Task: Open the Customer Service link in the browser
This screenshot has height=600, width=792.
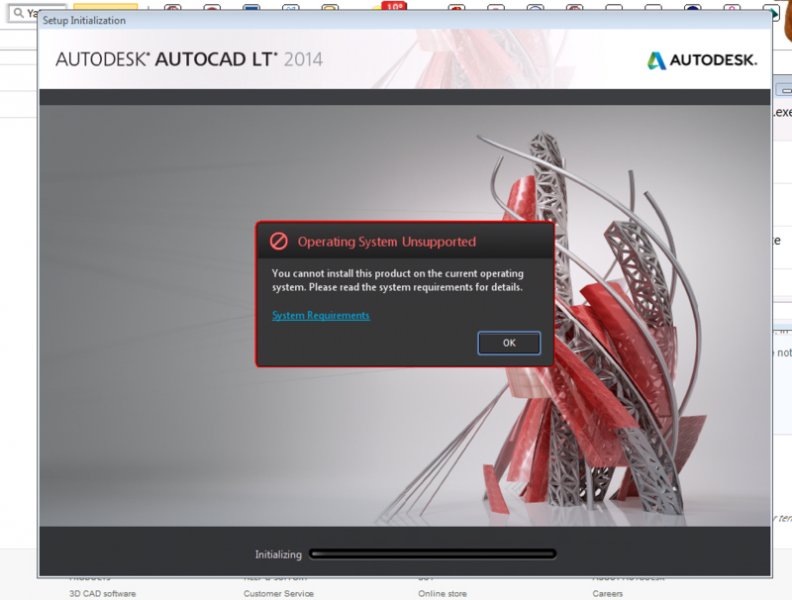Action: pos(278,593)
